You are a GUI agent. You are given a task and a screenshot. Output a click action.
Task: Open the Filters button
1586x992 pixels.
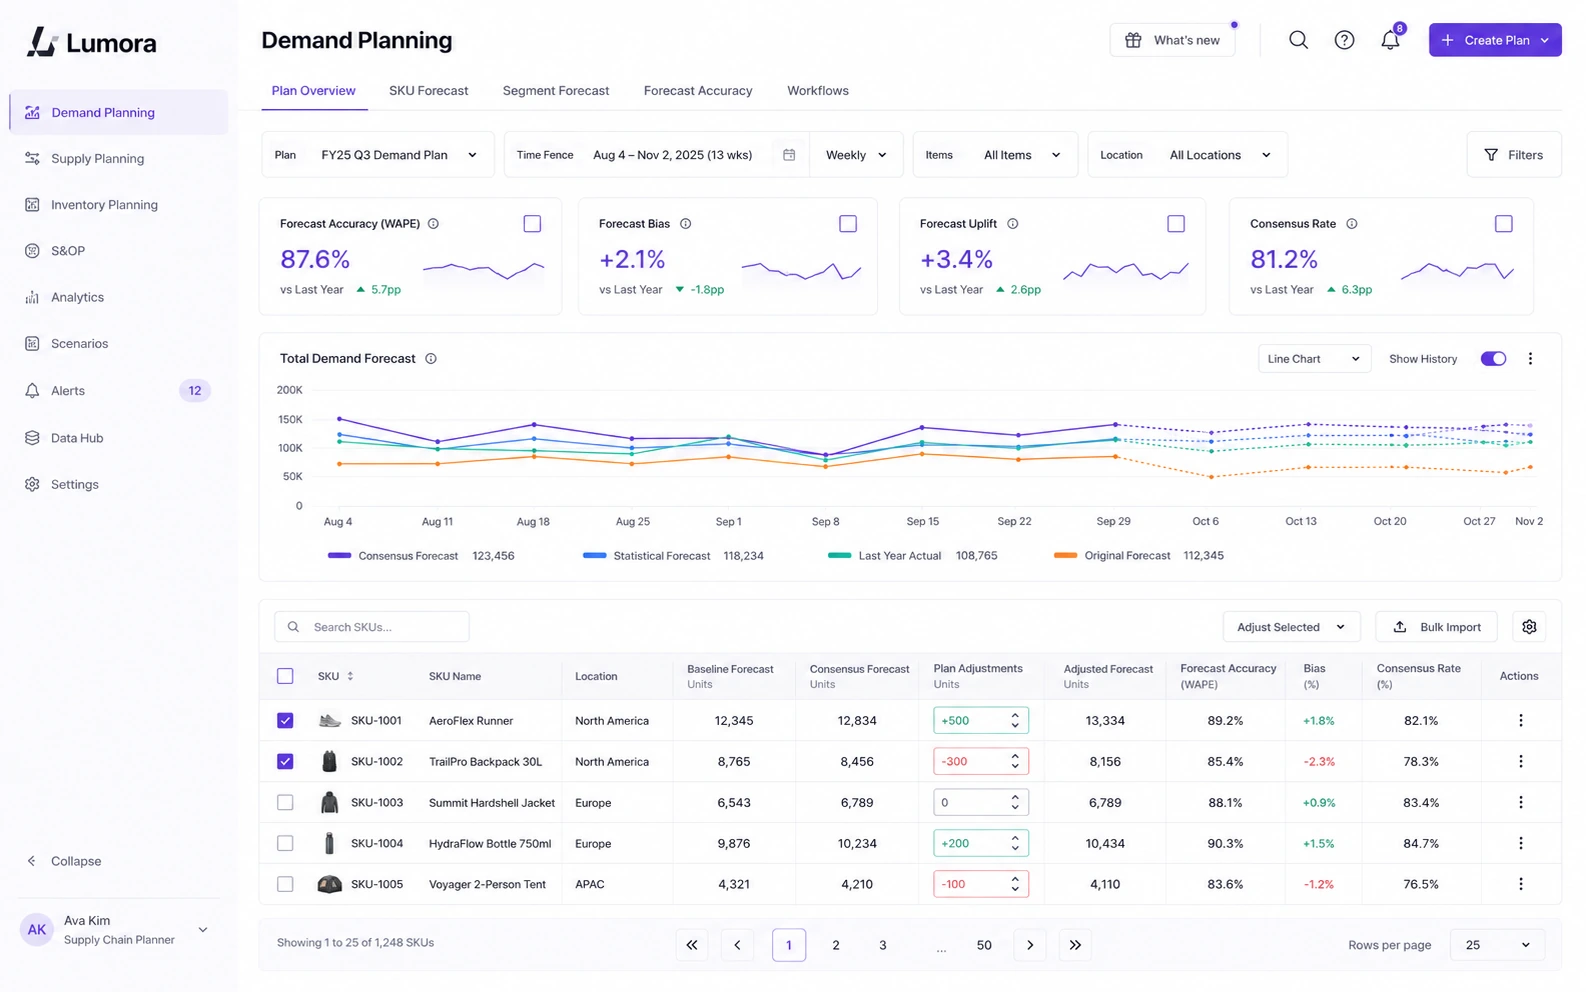point(1514,155)
